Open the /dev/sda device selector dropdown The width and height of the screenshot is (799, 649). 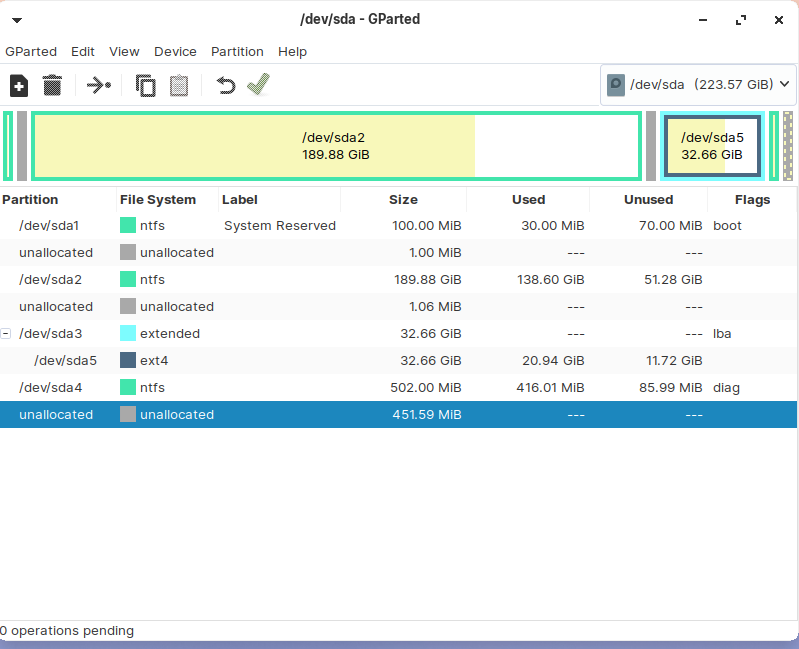pyautogui.click(x=698, y=85)
